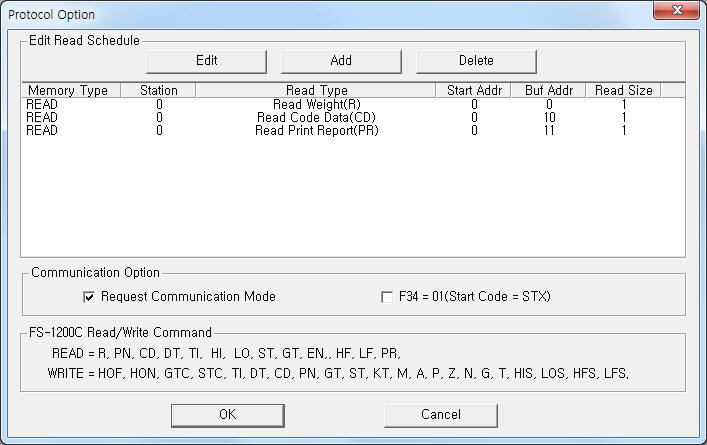This screenshot has width=707, height=445.
Task: Click Buf Addr value 11 cell
Action: 549,131
